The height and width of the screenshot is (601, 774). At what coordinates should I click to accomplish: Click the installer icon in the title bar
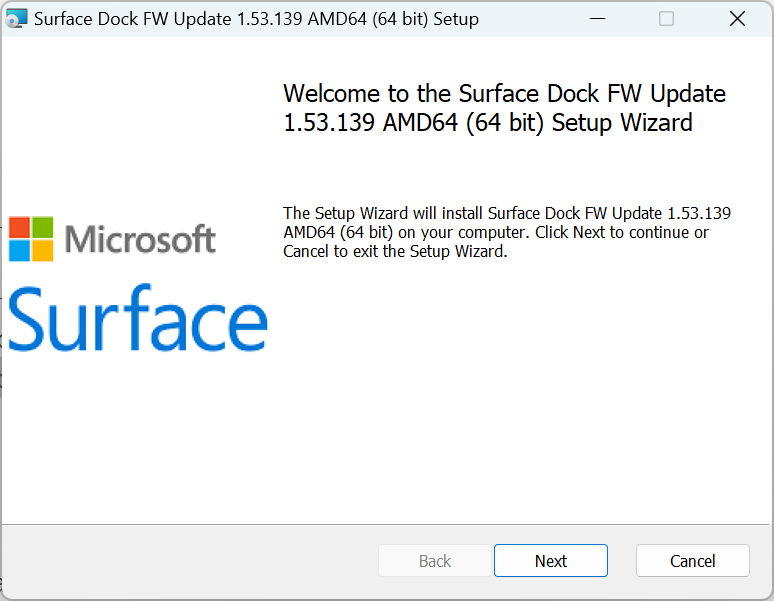(16, 19)
